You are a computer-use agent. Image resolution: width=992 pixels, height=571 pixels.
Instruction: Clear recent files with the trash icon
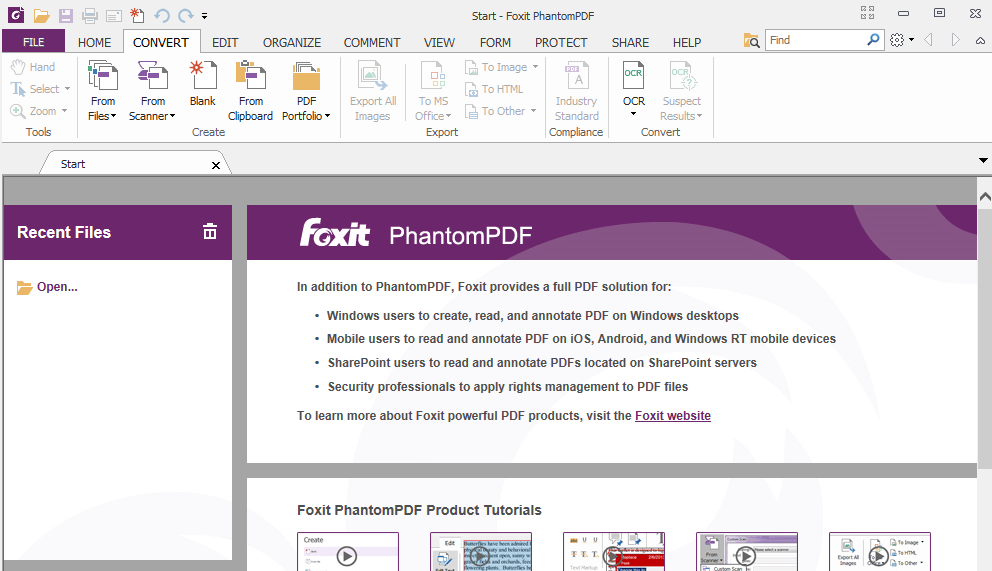coord(209,231)
